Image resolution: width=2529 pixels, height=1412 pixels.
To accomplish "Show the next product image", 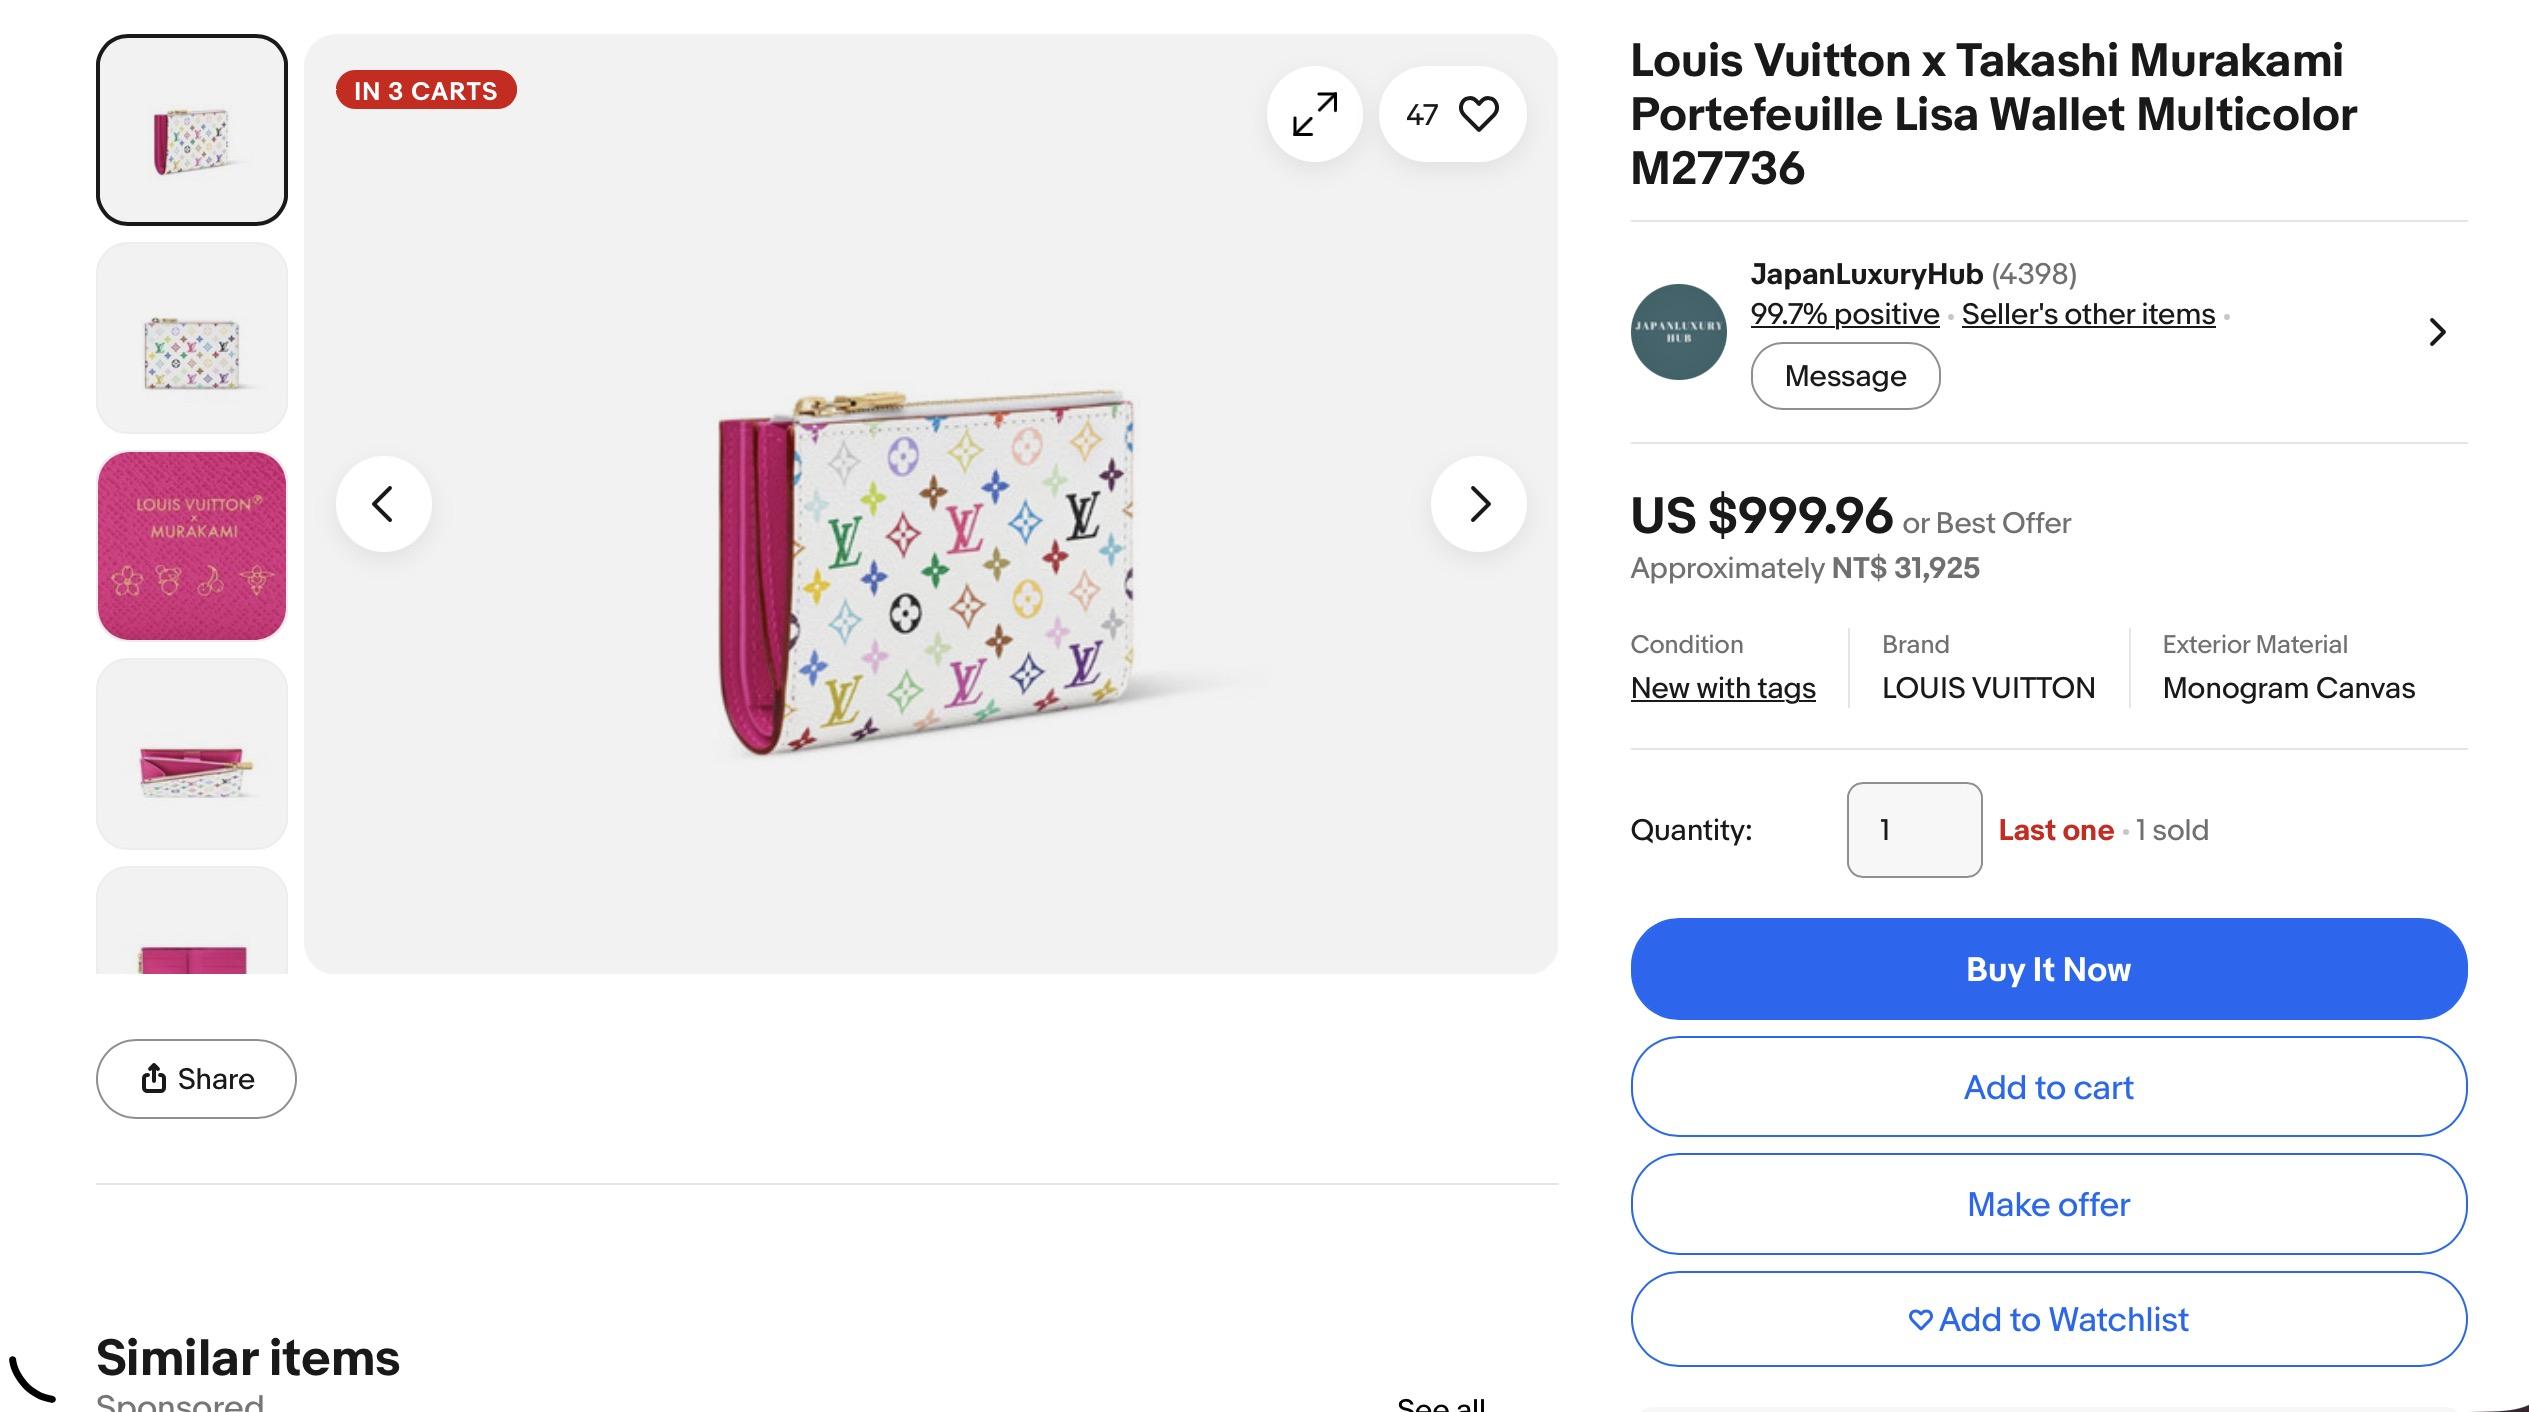I will point(1478,504).
